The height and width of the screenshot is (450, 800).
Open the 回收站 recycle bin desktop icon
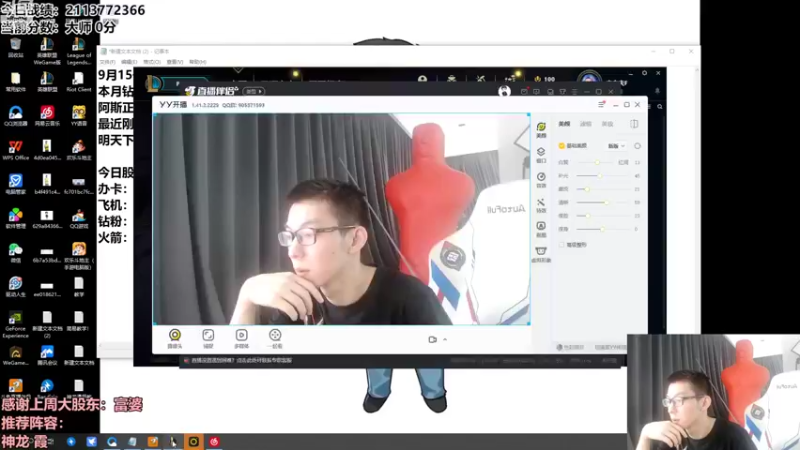(15, 48)
